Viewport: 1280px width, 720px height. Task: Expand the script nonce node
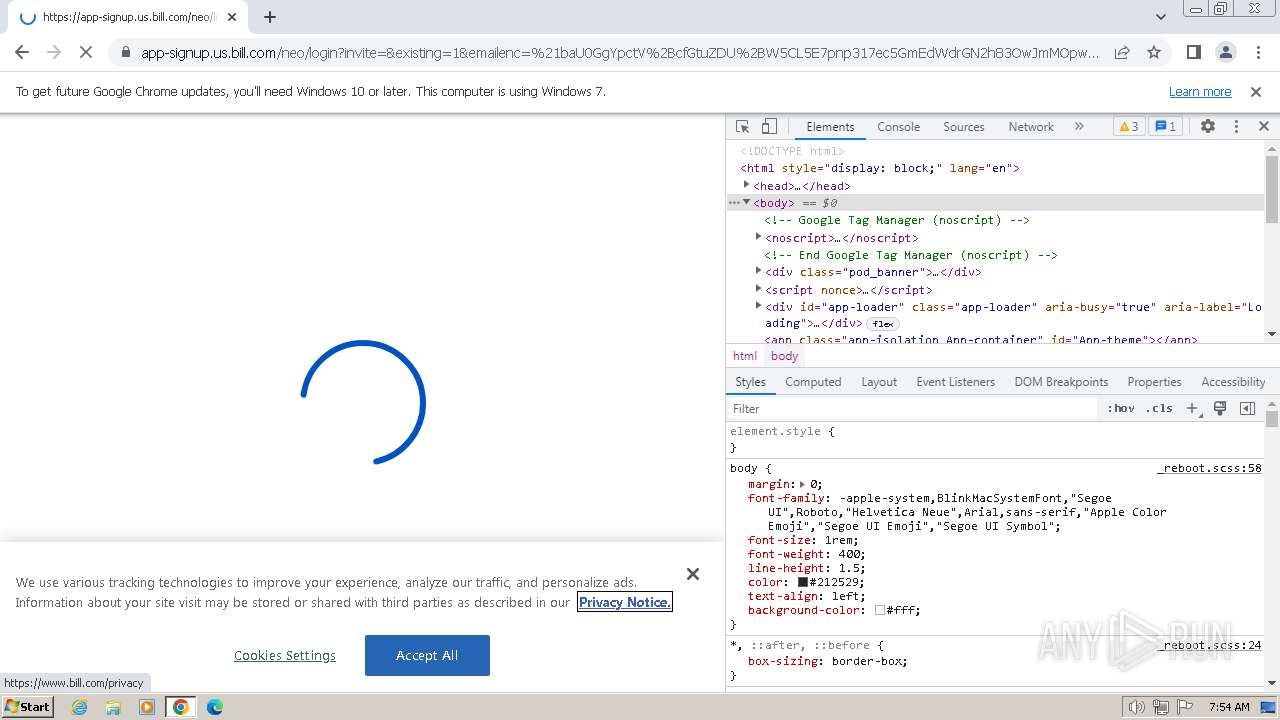758,289
